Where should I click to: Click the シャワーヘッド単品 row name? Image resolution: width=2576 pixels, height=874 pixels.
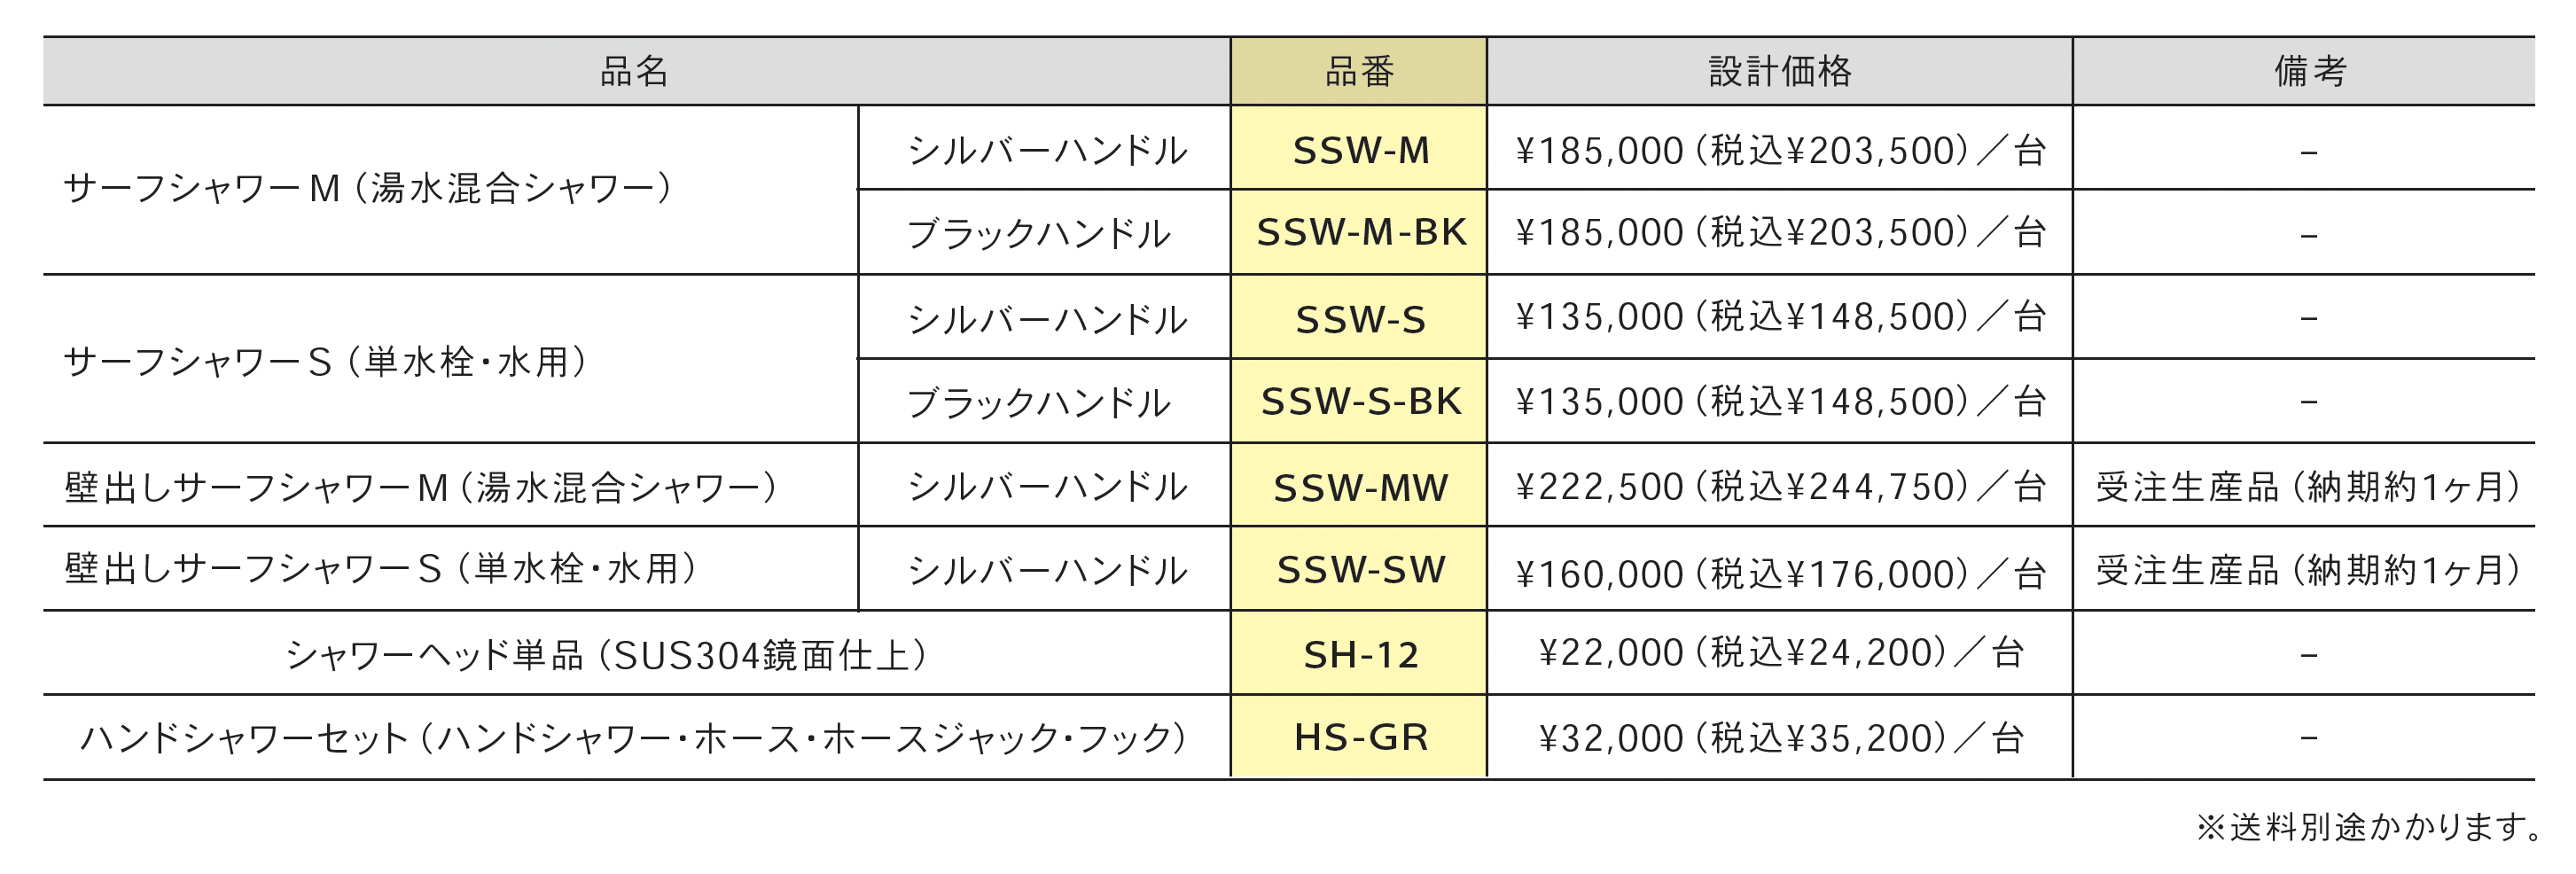tap(608, 655)
